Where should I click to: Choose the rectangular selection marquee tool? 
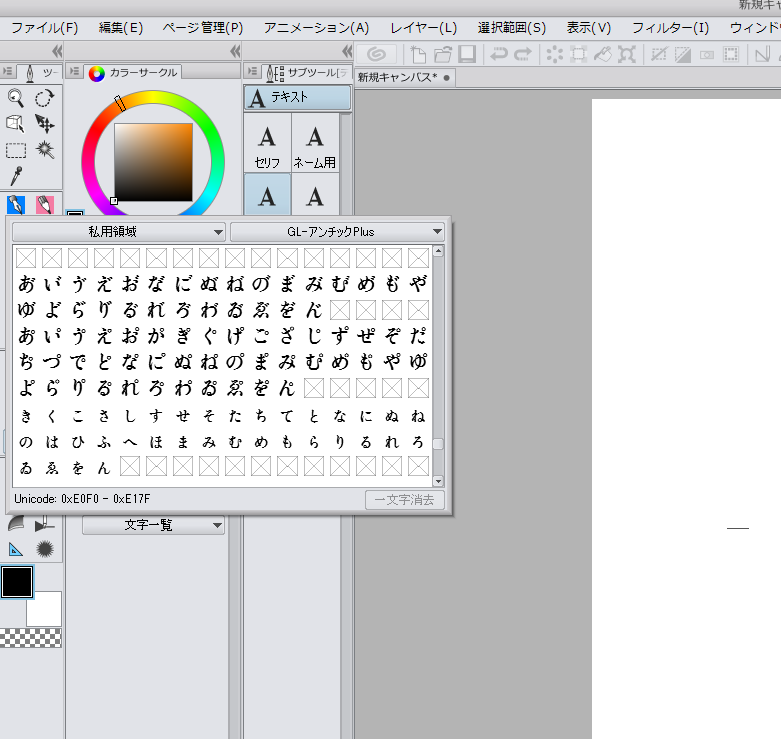tap(16, 150)
